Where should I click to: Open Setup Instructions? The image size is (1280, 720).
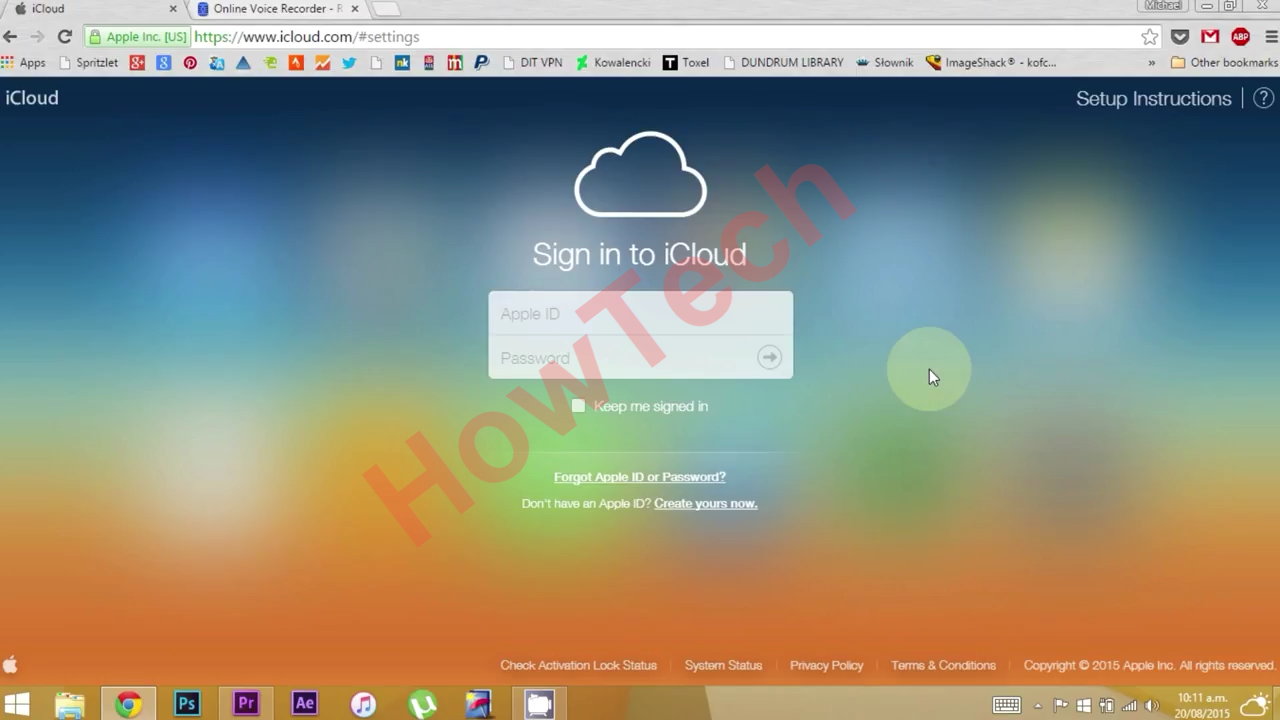click(1153, 98)
